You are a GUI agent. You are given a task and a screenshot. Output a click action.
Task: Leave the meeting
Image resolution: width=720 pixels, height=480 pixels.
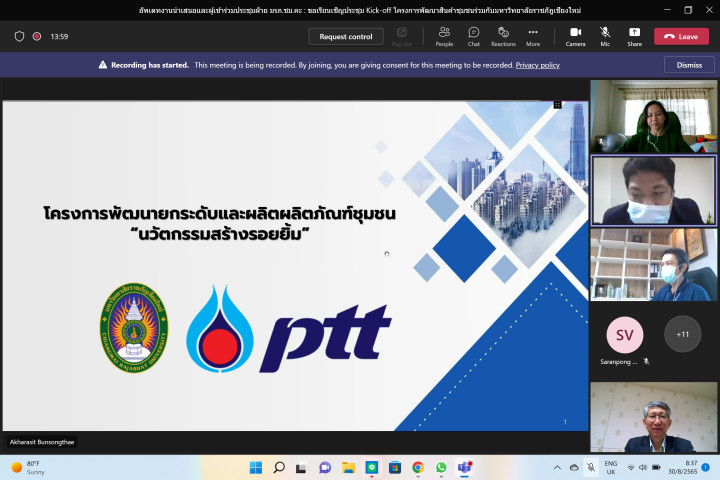pos(681,36)
